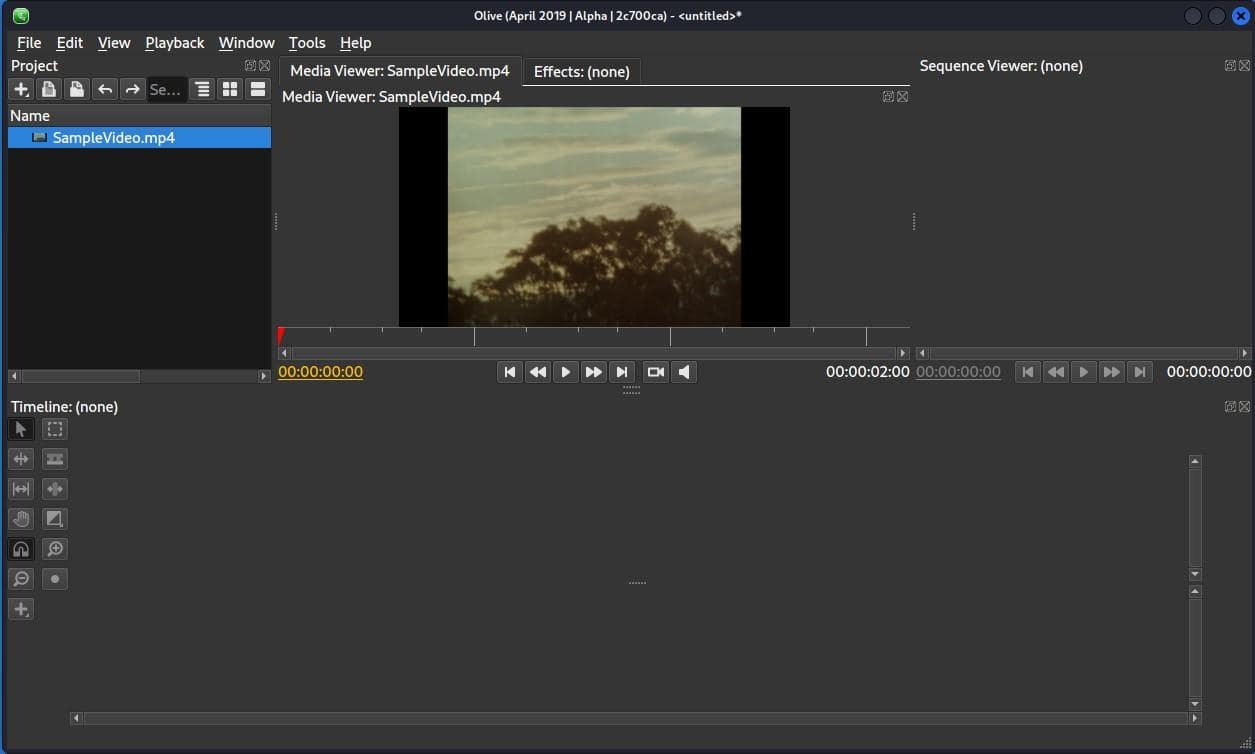Screen dimensions: 1255x754
Task: Select the Slip tool
Action: (x=21, y=489)
